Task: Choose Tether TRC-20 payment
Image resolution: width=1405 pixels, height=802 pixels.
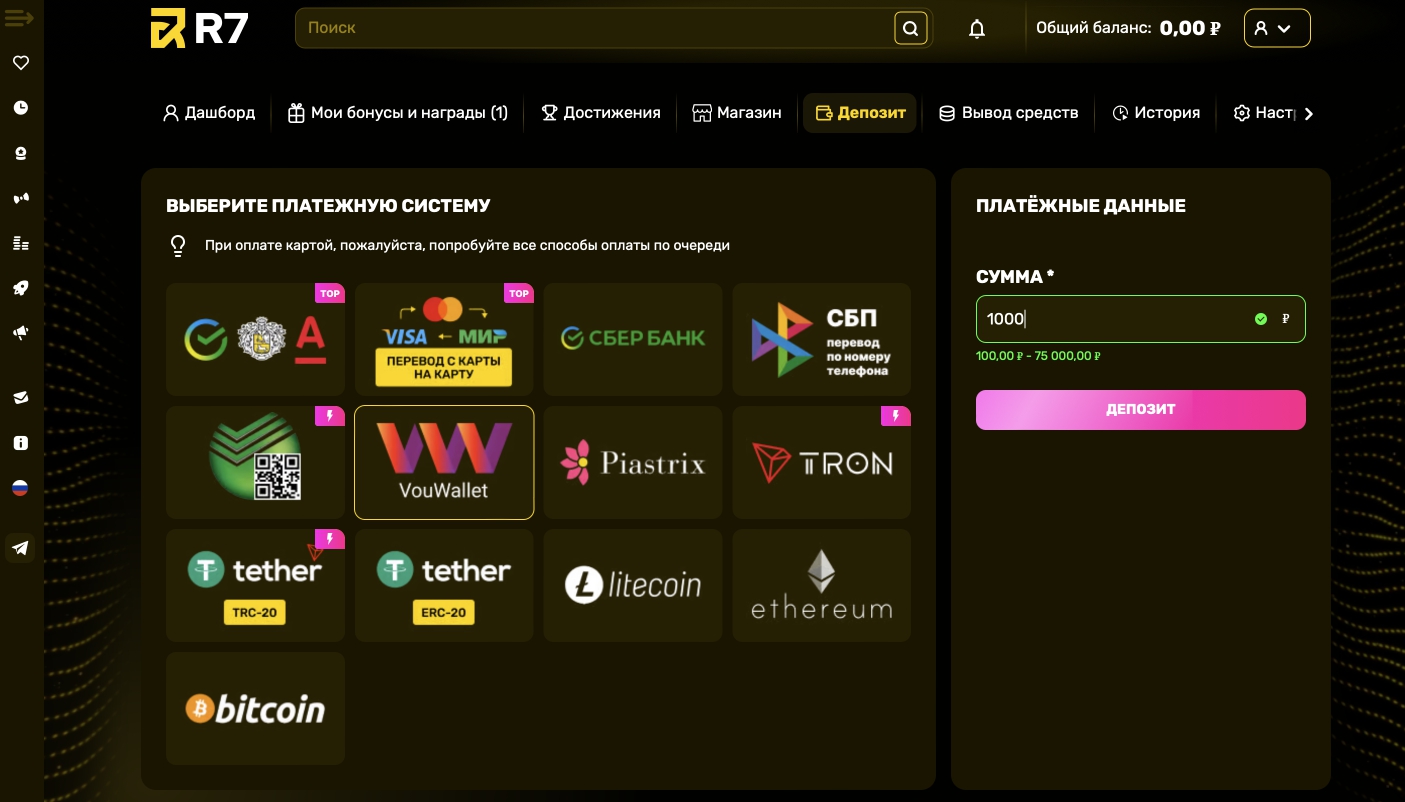Action: coord(255,585)
